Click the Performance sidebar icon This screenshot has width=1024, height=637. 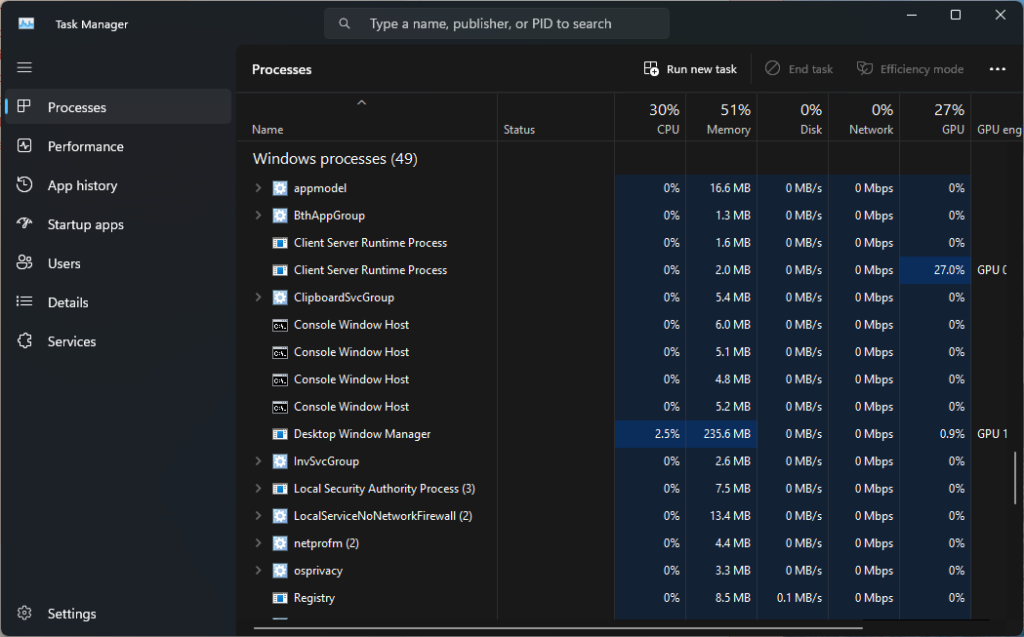pos(25,146)
